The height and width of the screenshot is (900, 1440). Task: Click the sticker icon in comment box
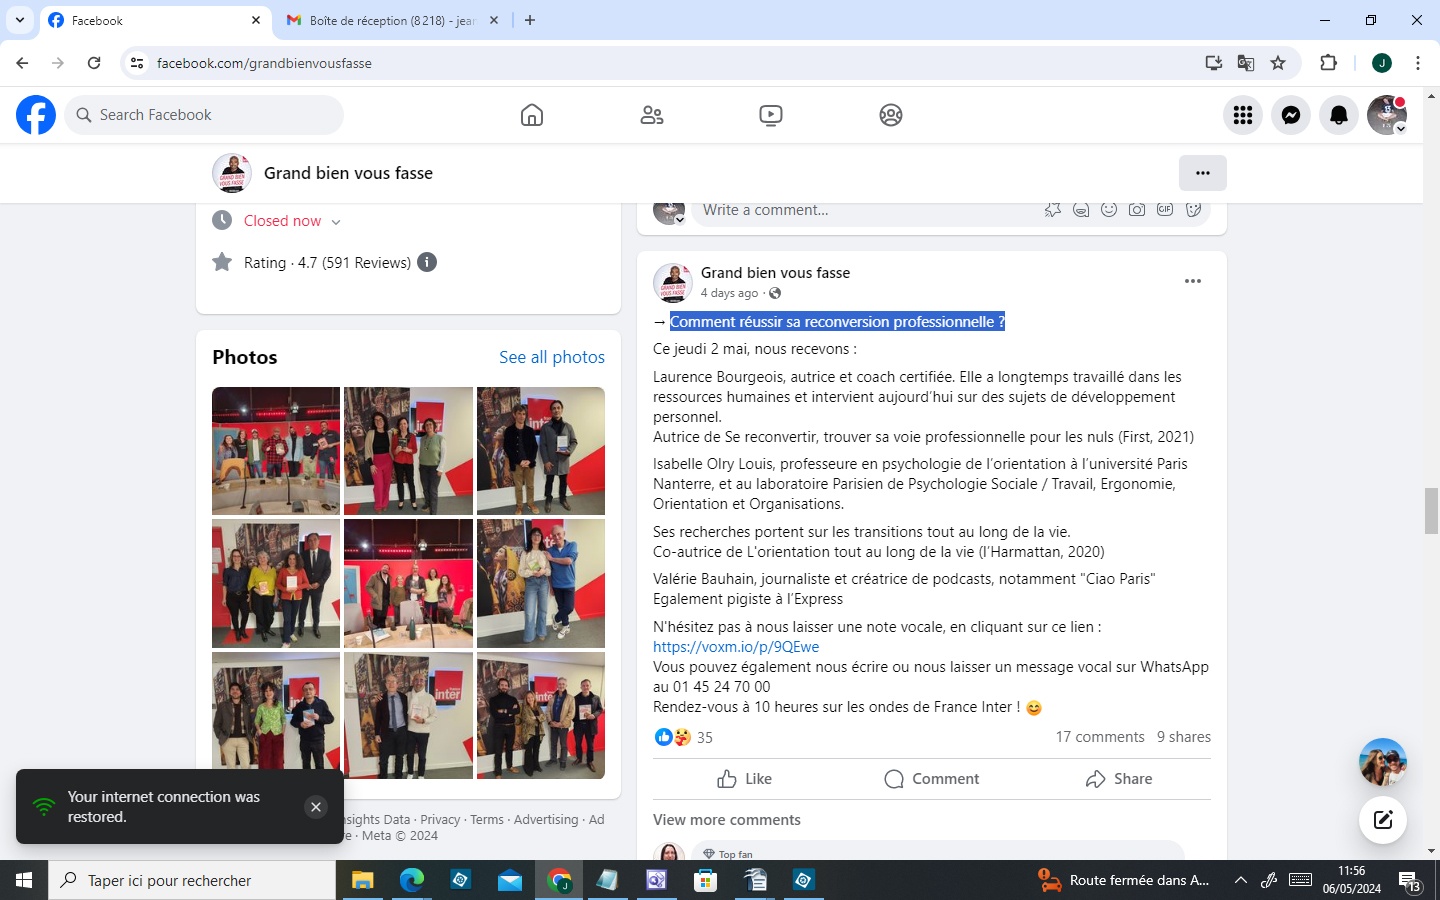(x=1193, y=210)
